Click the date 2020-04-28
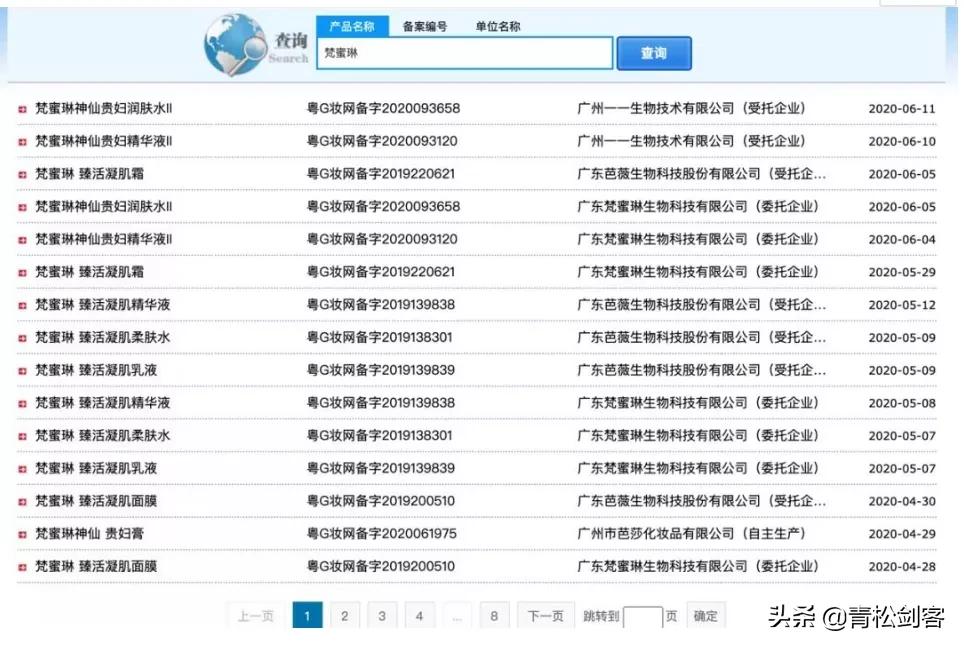The height and width of the screenshot is (648, 964). coord(902,567)
